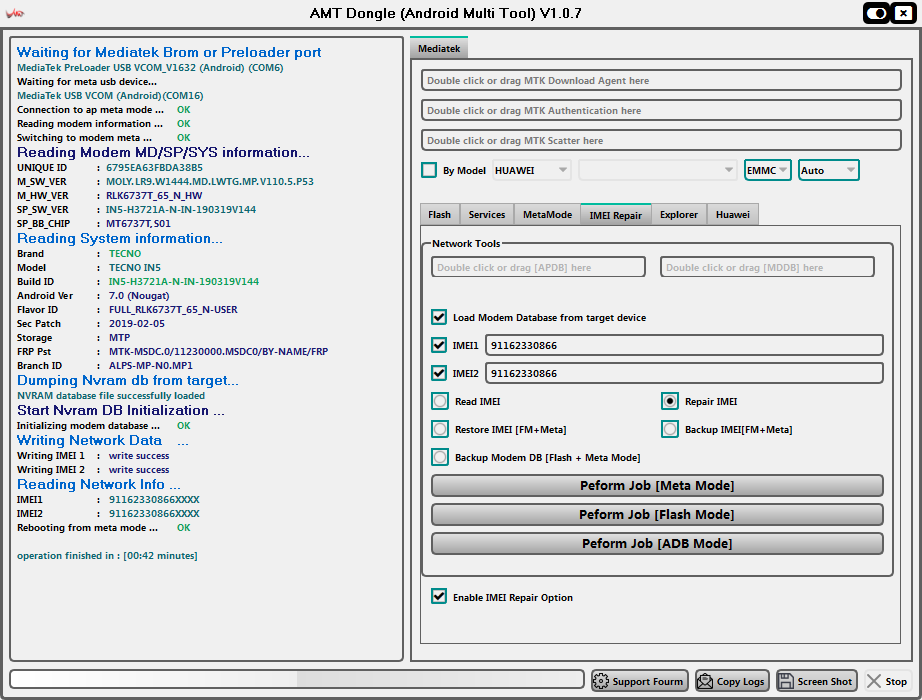Screen dimensions: 922x700
Task: Open the Explorer tab
Action: point(679,214)
